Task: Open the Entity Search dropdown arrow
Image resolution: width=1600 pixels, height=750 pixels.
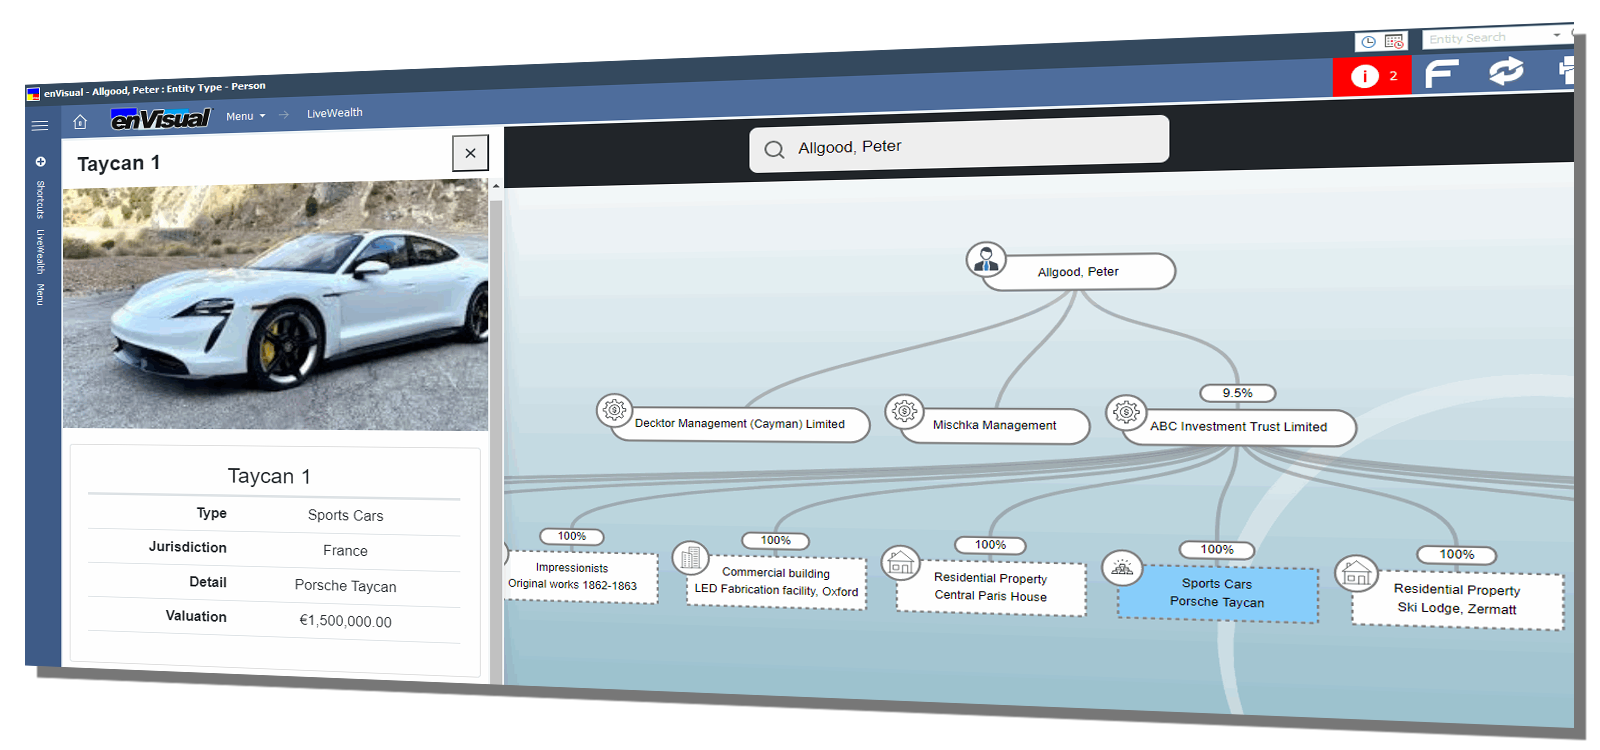Action: 1557,35
